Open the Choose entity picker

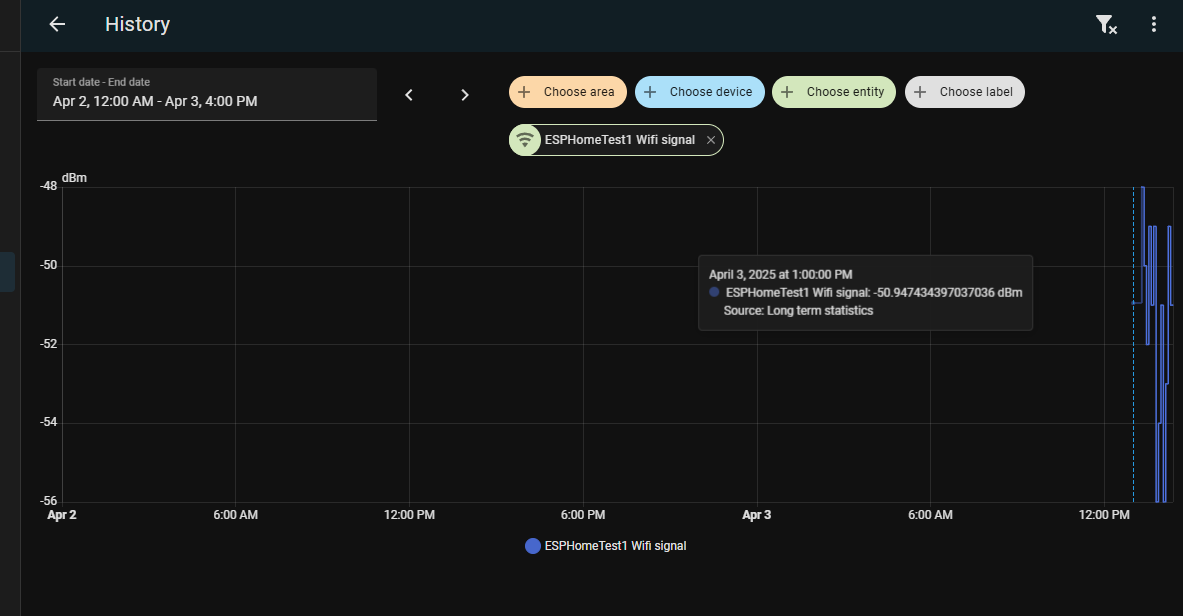pos(845,92)
